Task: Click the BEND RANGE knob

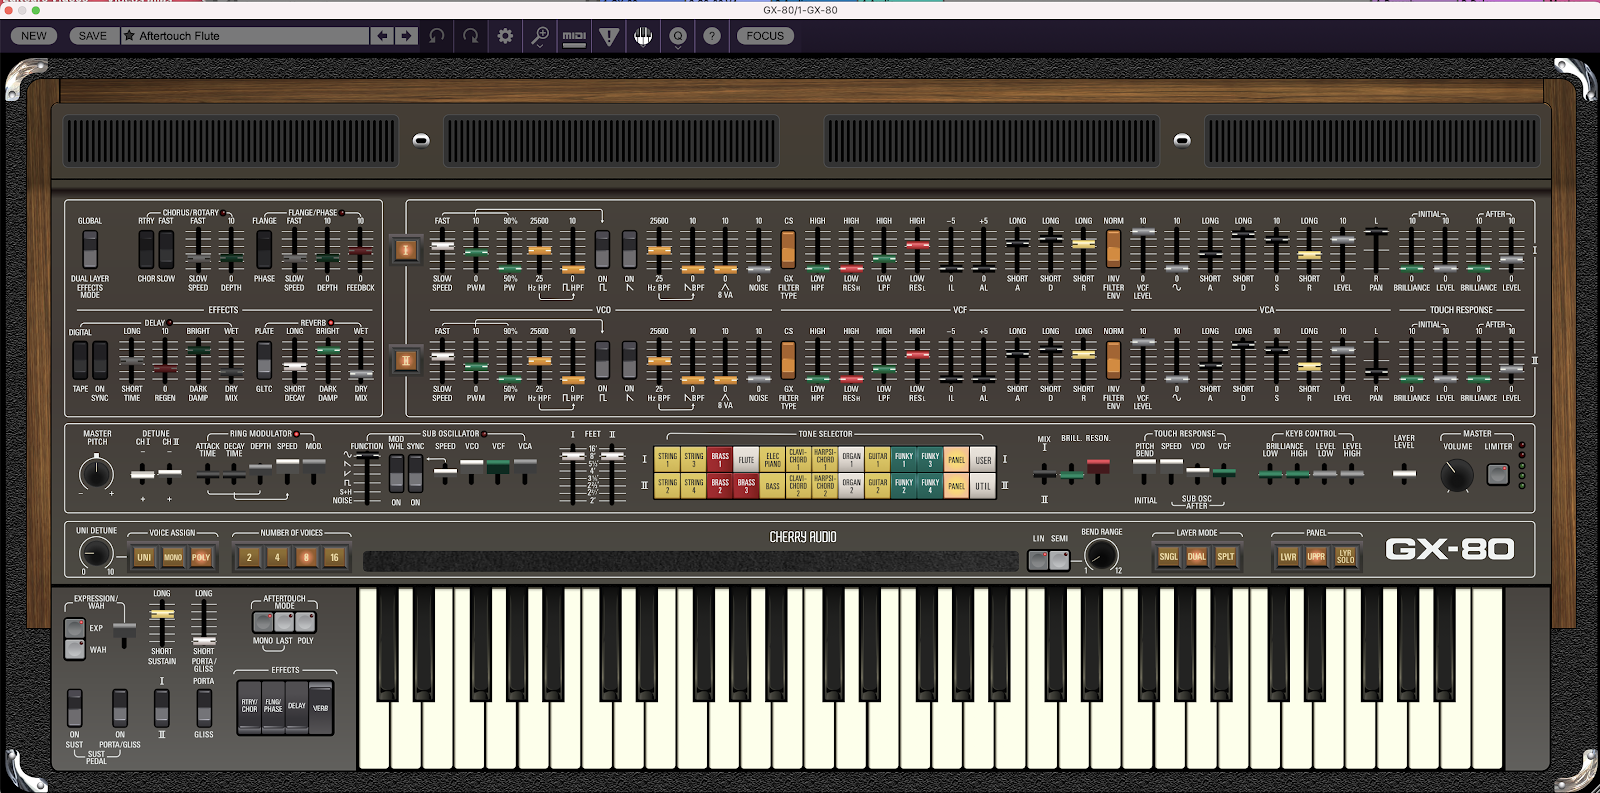Action: coord(1101,554)
